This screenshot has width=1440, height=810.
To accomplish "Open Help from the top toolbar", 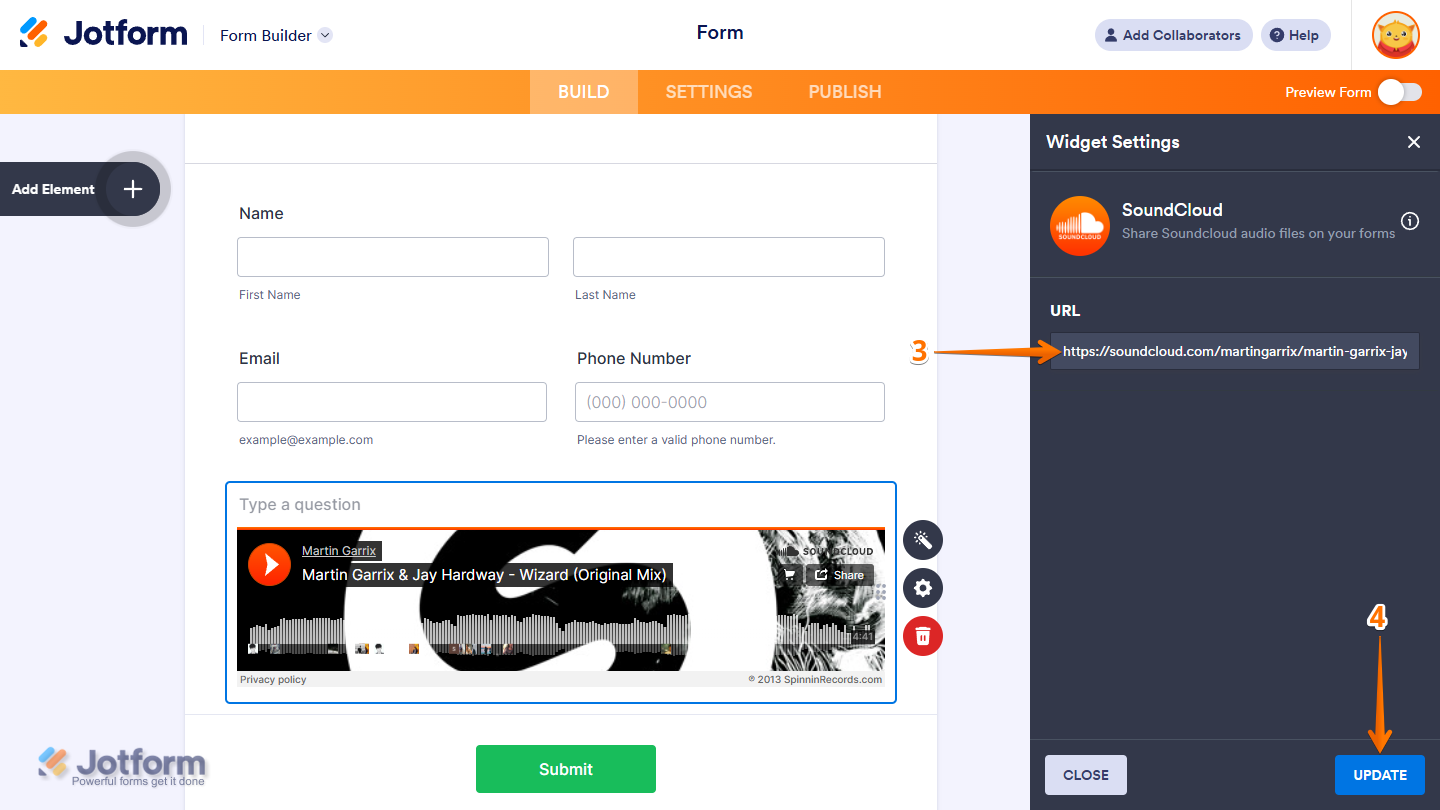I will click(x=1295, y=34).
